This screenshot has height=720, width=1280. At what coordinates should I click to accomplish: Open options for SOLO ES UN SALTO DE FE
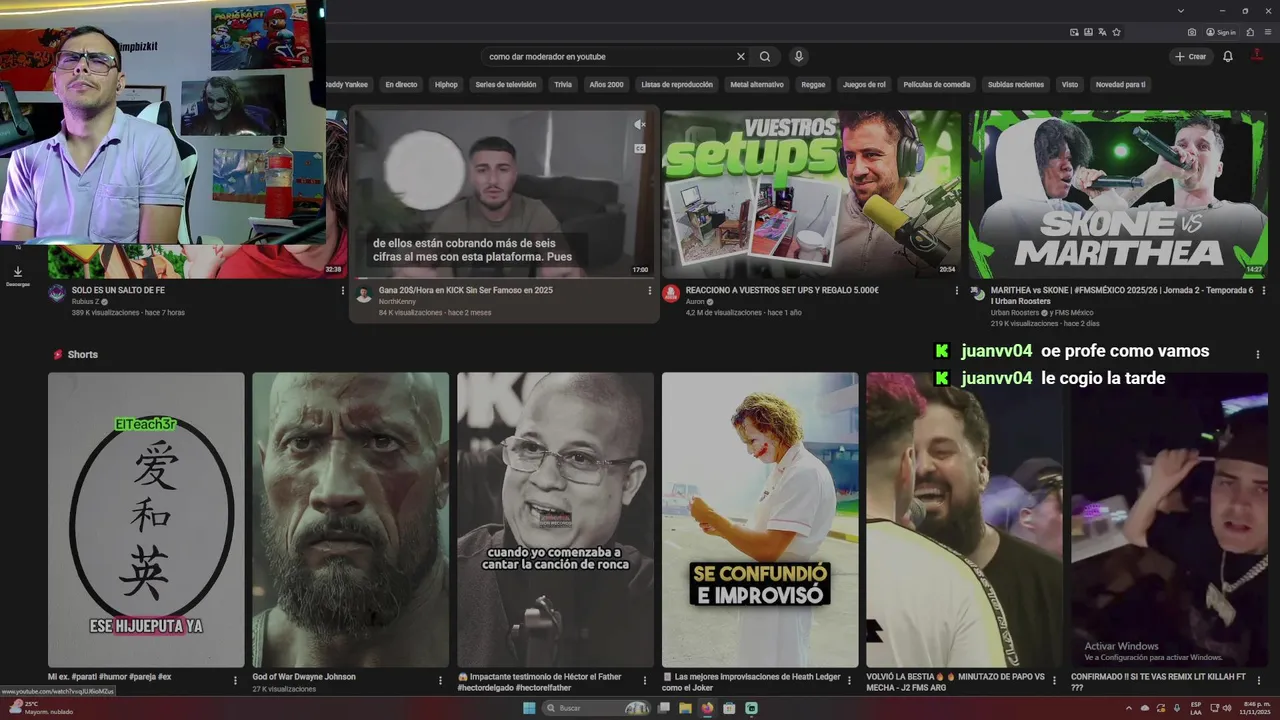[343, 291]
